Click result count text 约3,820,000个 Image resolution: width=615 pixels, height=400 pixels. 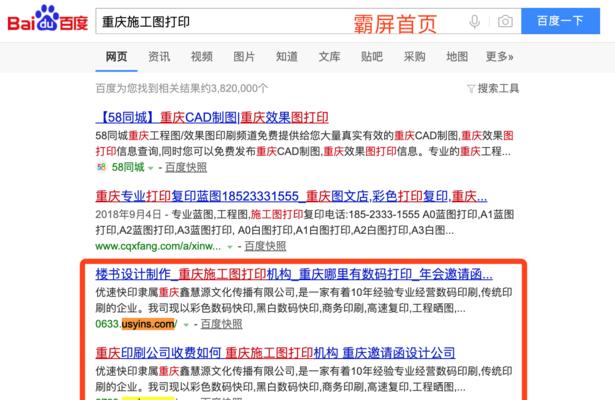[234, 89]
